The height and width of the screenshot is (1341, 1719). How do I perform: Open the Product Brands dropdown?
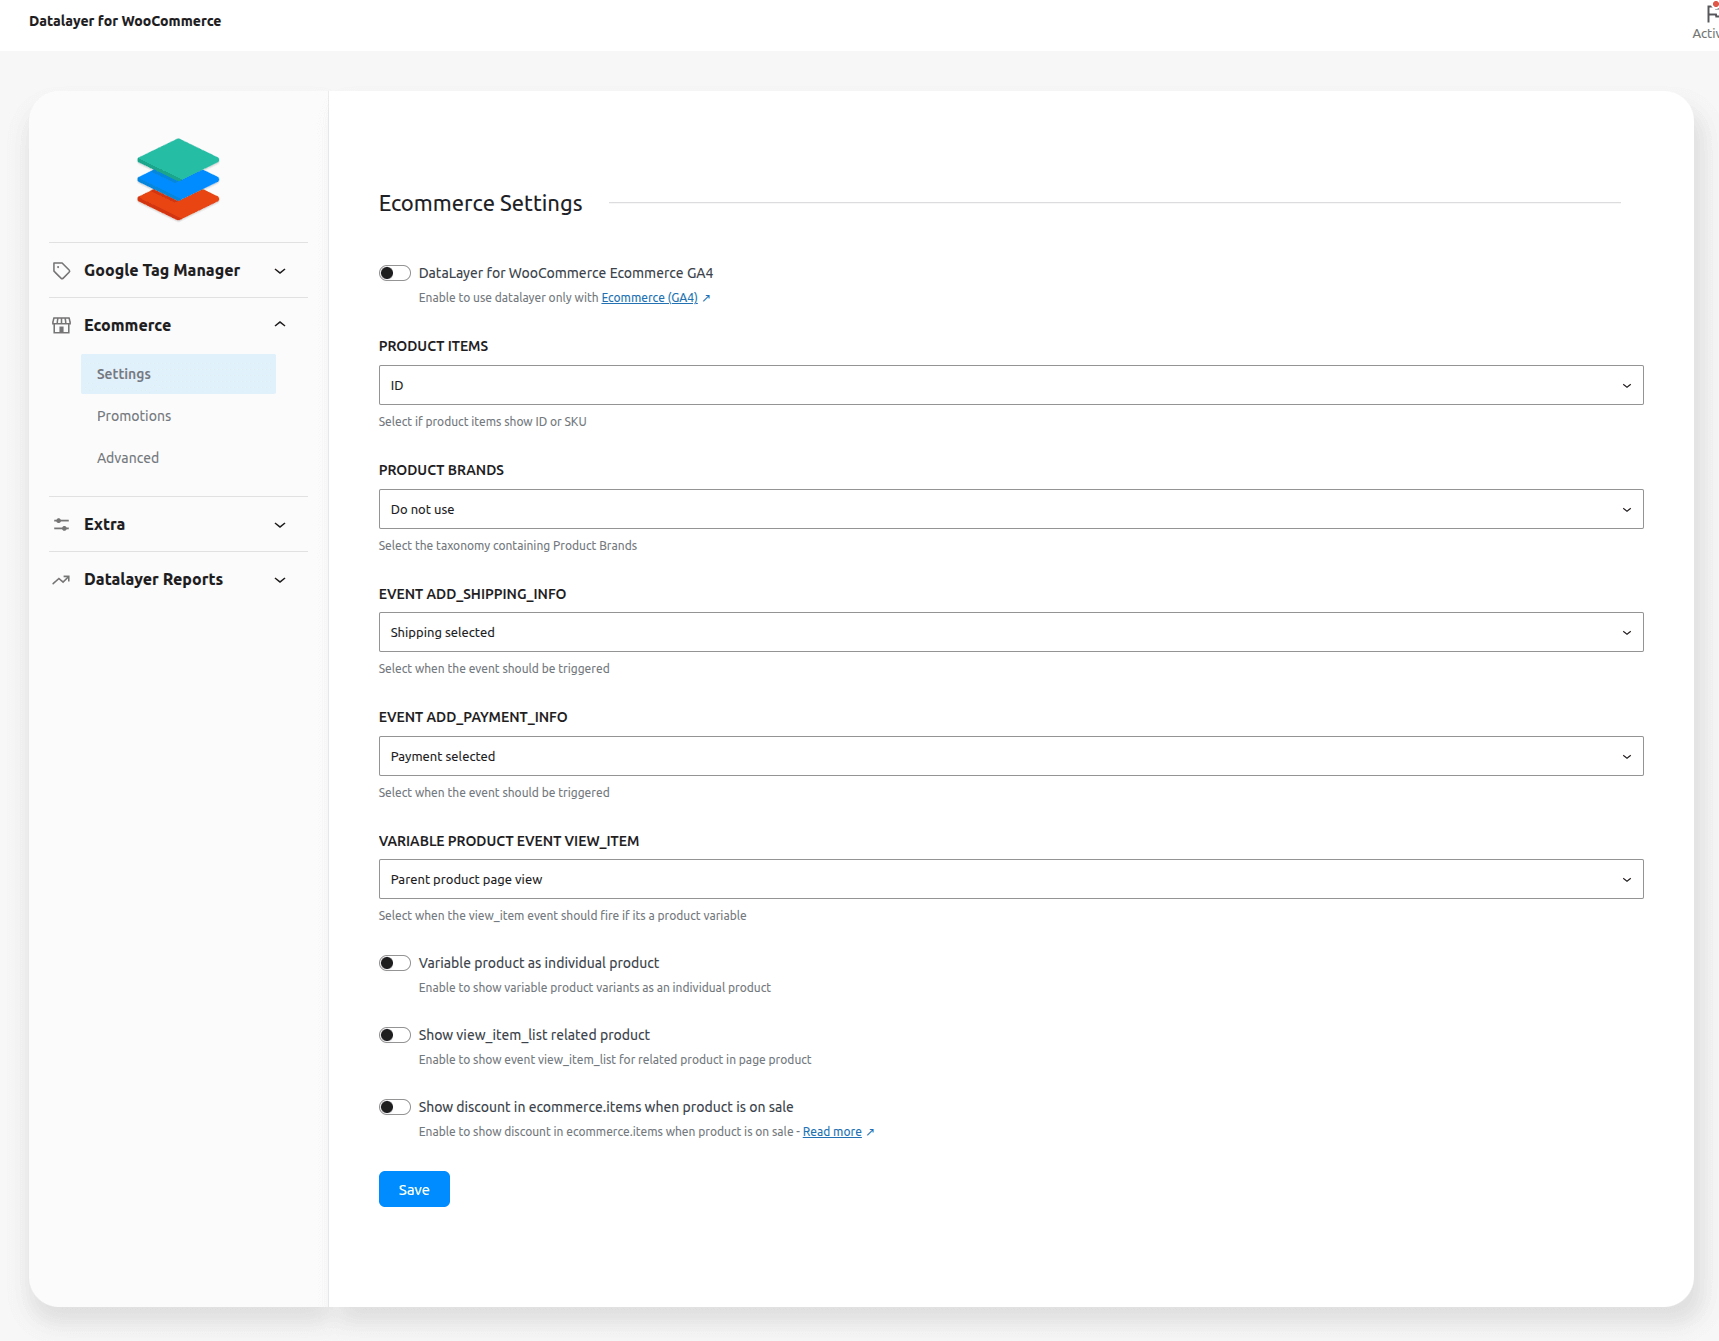point(1010,509)
